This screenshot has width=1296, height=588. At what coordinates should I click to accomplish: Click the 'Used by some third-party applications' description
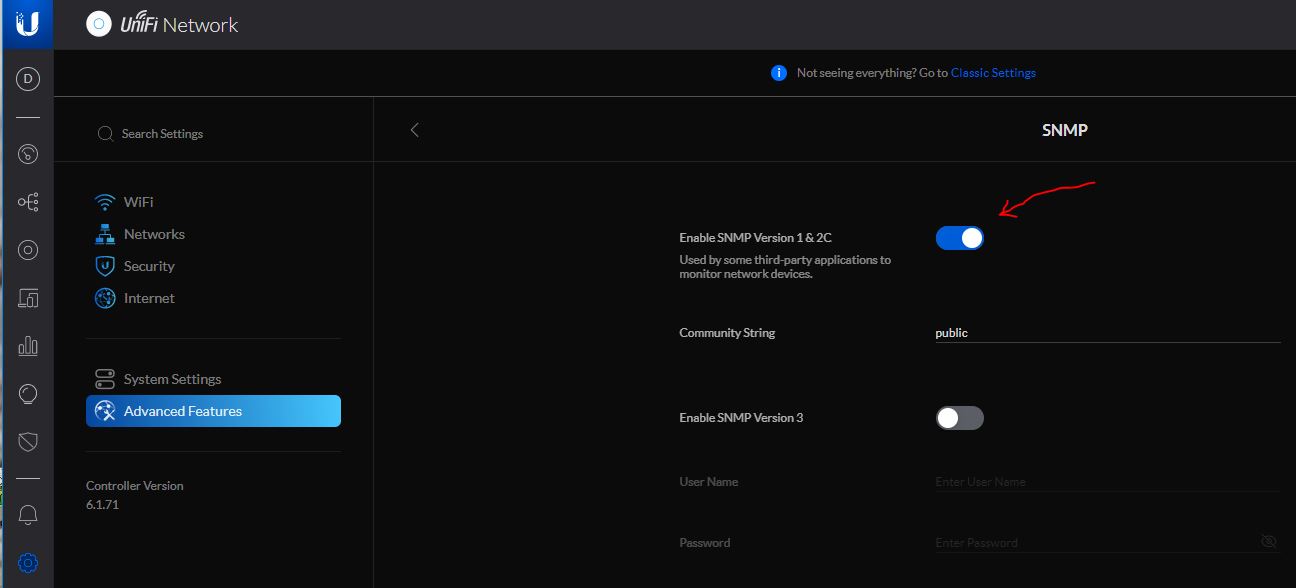point(785,267)
